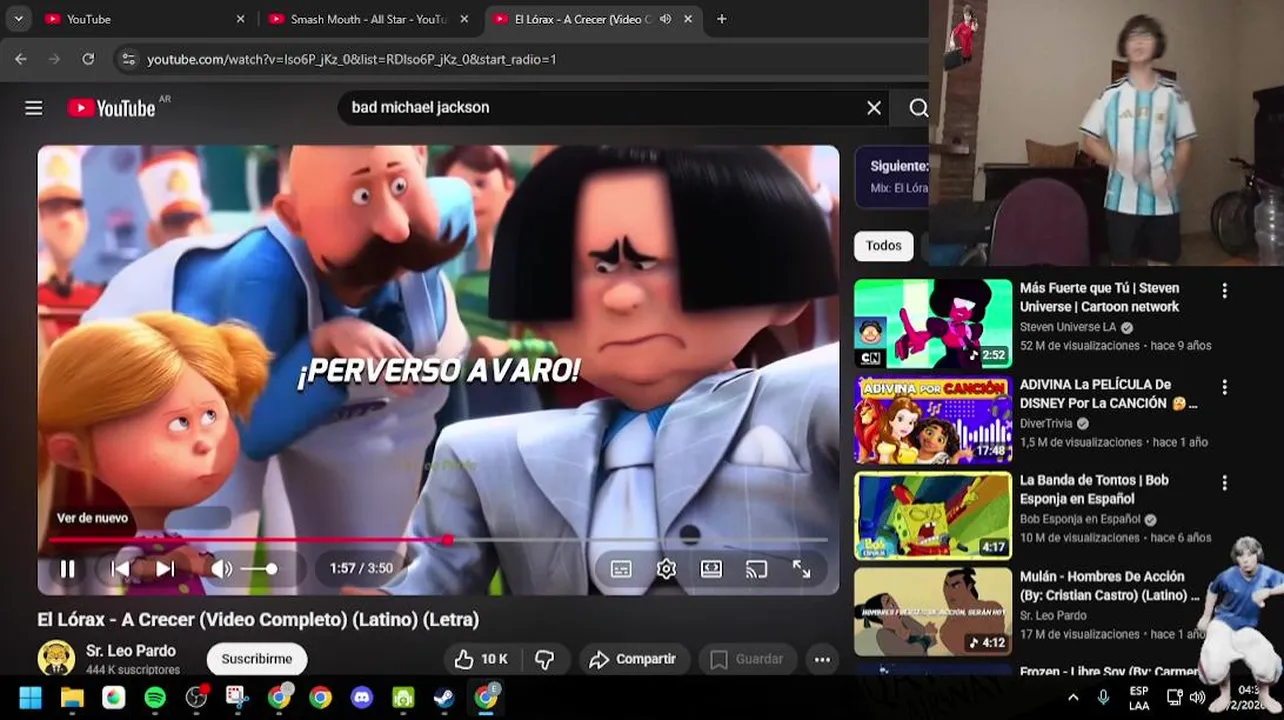This screenshot has height=720, width=1284.
Task: Mute tab via the tab audio icon
Action: [665, 19]
